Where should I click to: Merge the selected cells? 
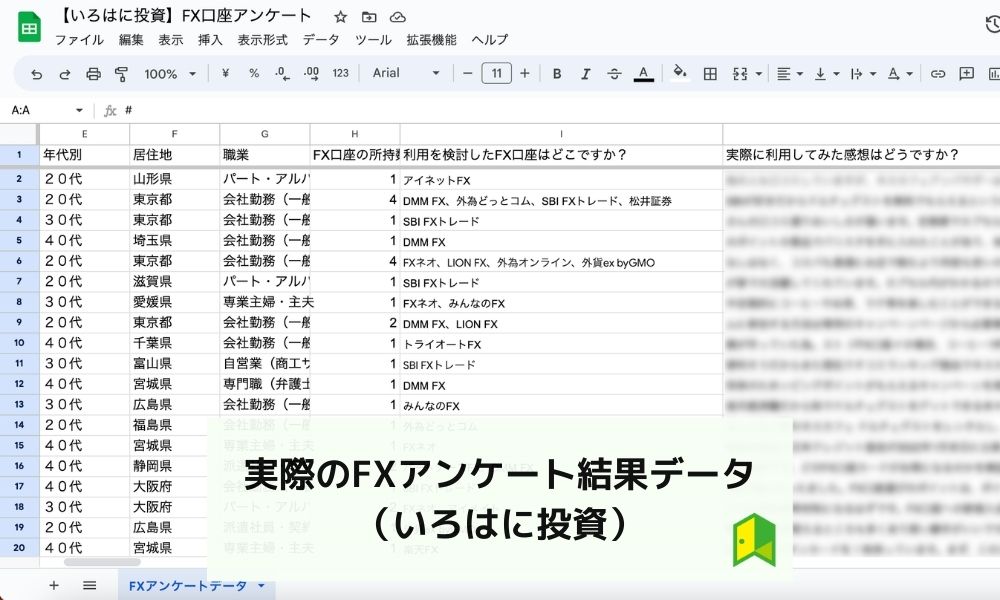[x=740, y=74]
